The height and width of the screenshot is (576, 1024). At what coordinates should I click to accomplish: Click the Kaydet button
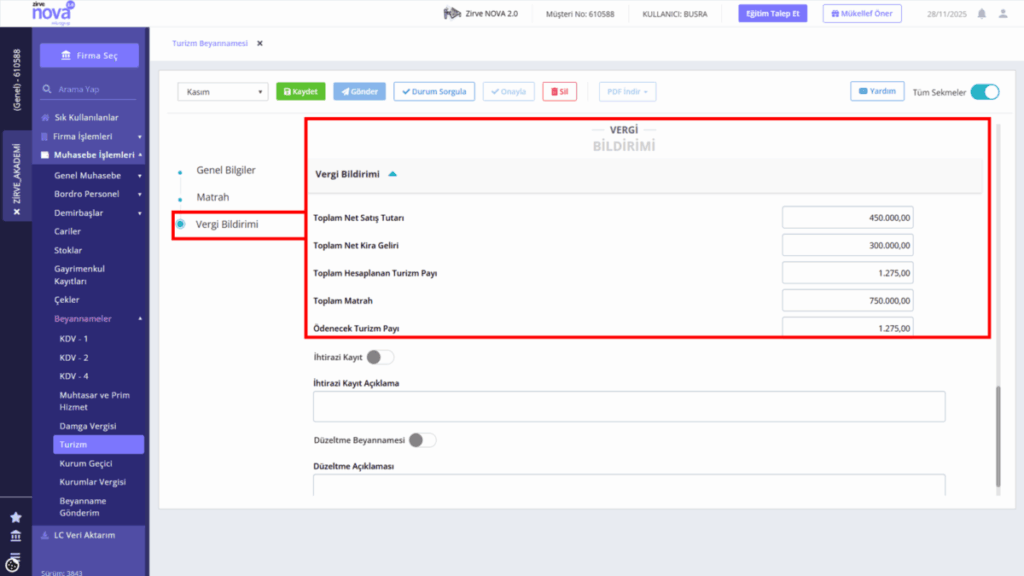coord(300,91)
